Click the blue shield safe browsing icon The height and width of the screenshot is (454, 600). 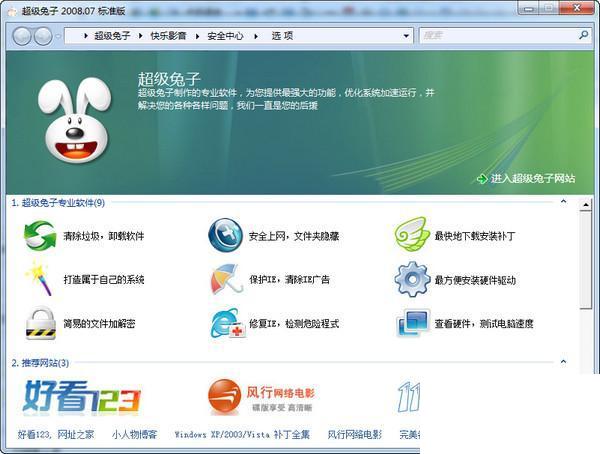point(225,235)
